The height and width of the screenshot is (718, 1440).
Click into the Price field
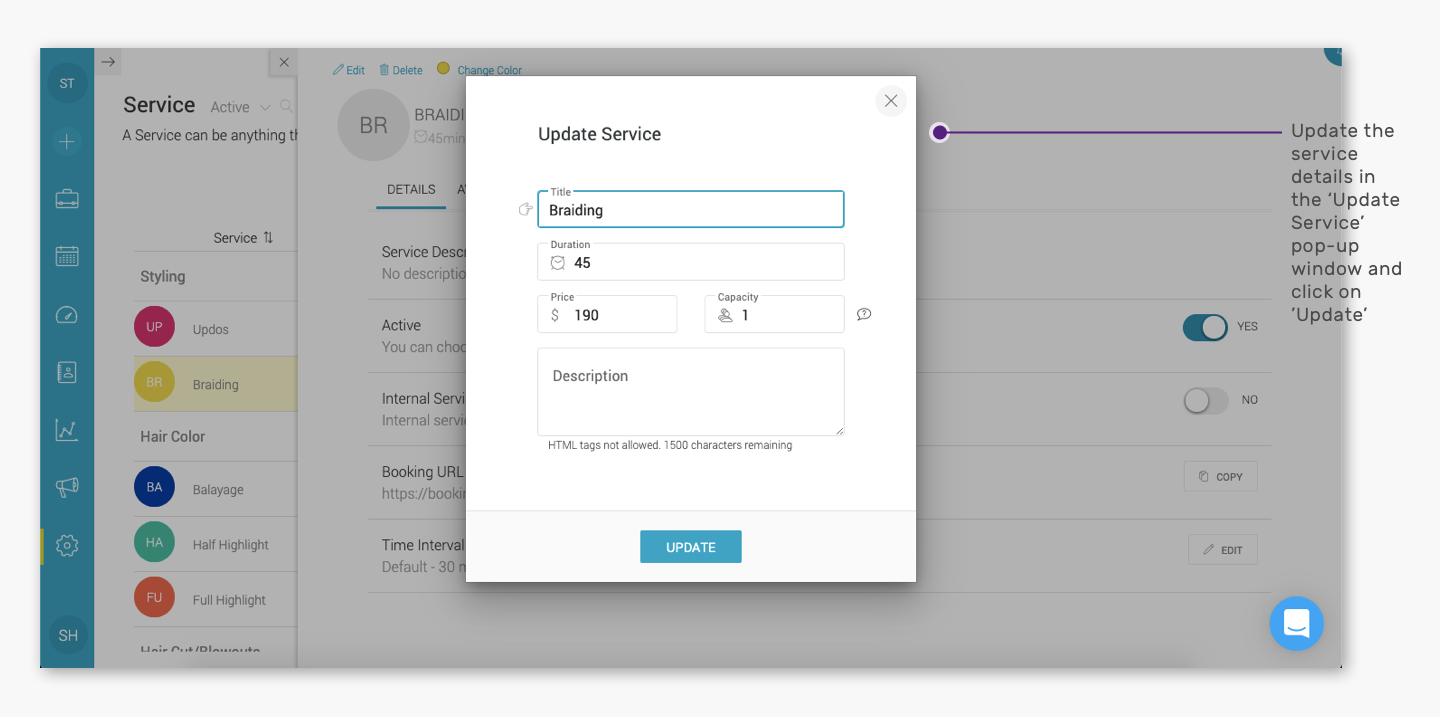[607, 315]
